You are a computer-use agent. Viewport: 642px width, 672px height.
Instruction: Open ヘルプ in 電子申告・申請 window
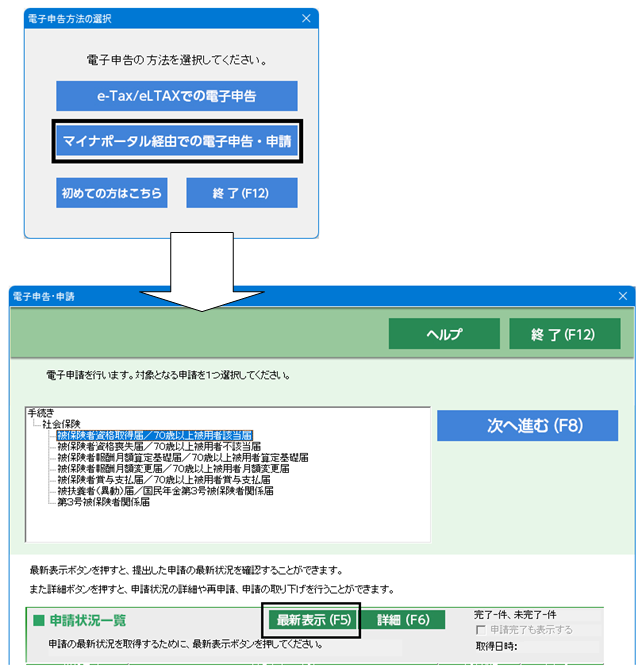(x=444, y=333)
